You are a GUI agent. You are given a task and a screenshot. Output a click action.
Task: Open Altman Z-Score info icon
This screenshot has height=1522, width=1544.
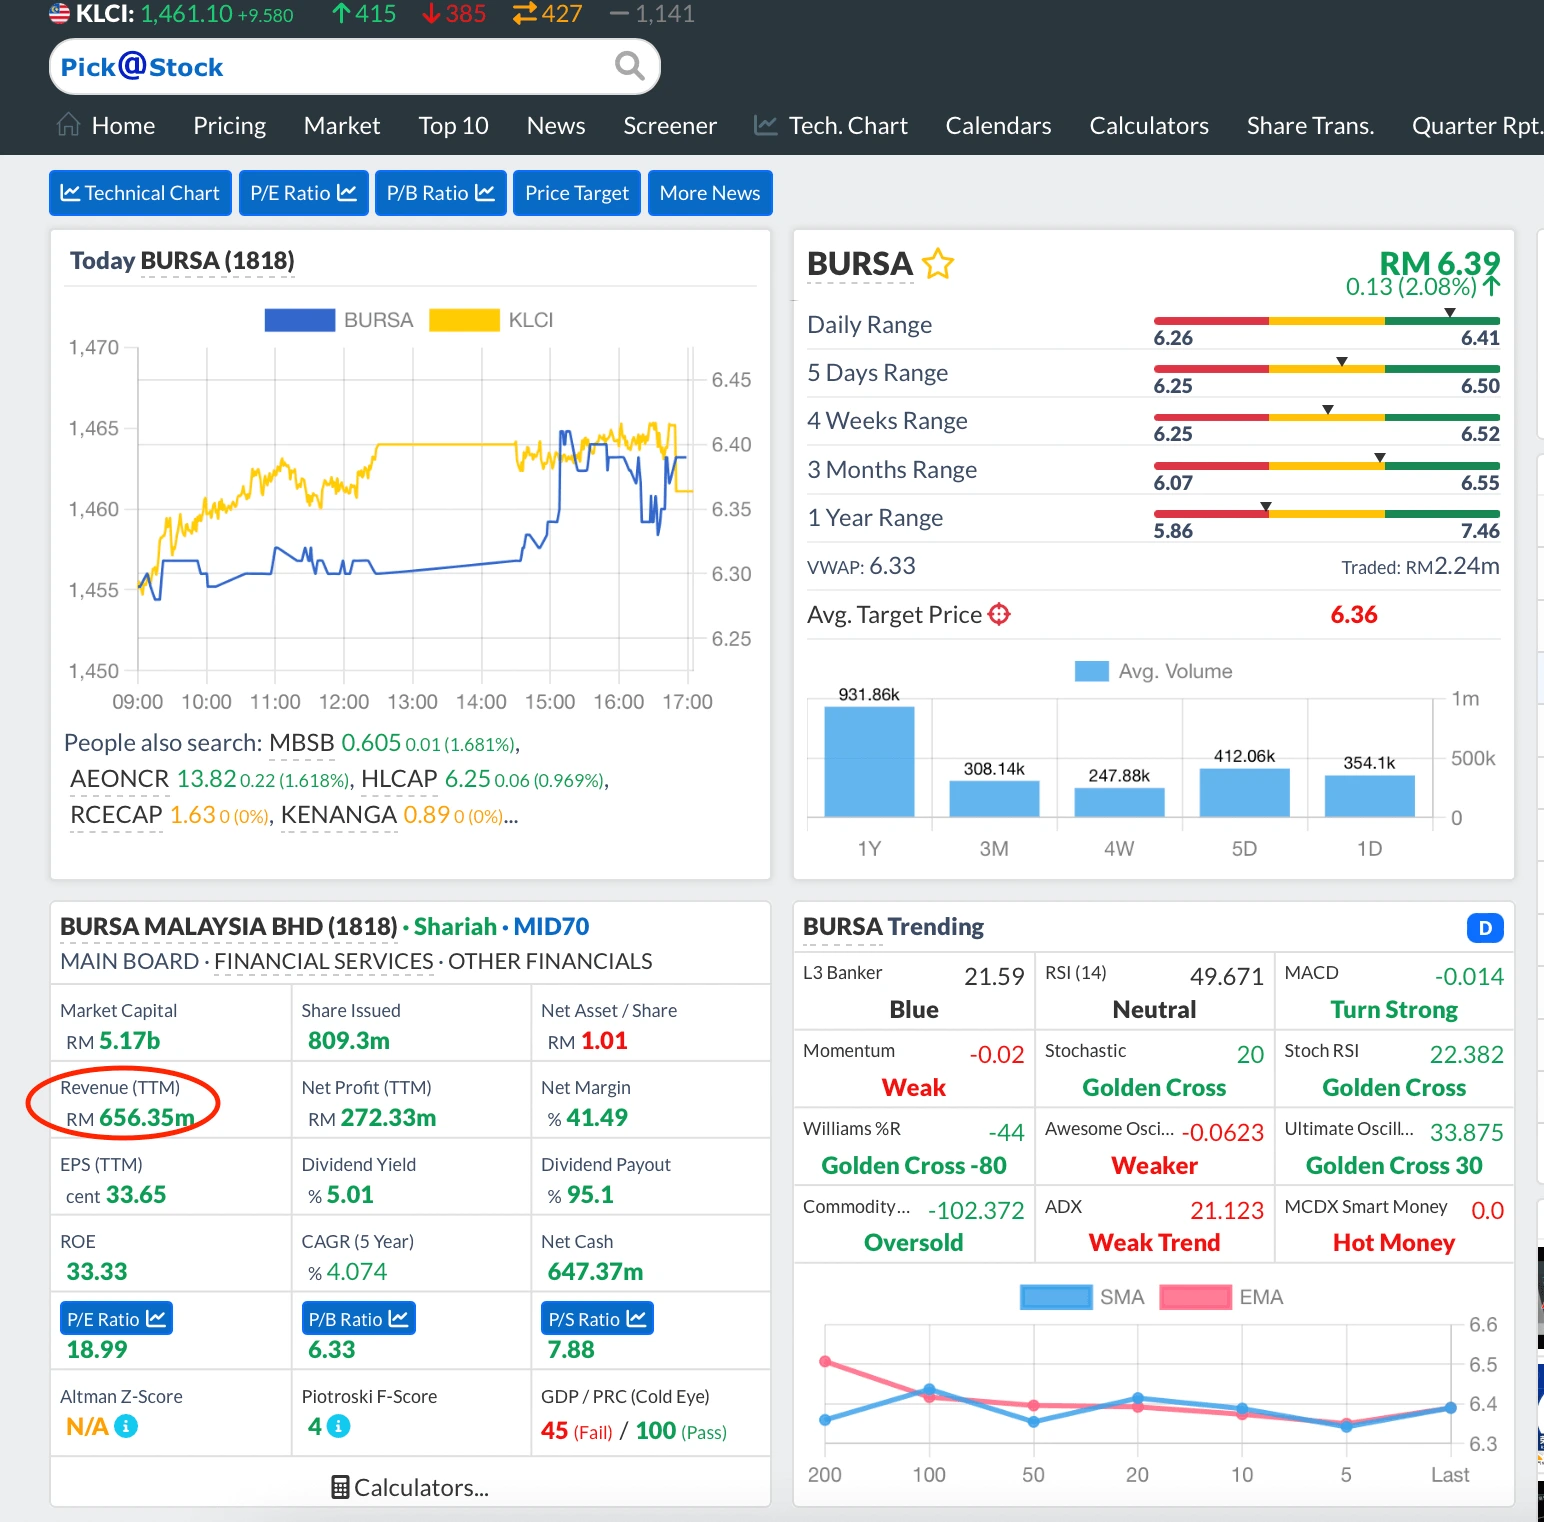click(126, 1426)
